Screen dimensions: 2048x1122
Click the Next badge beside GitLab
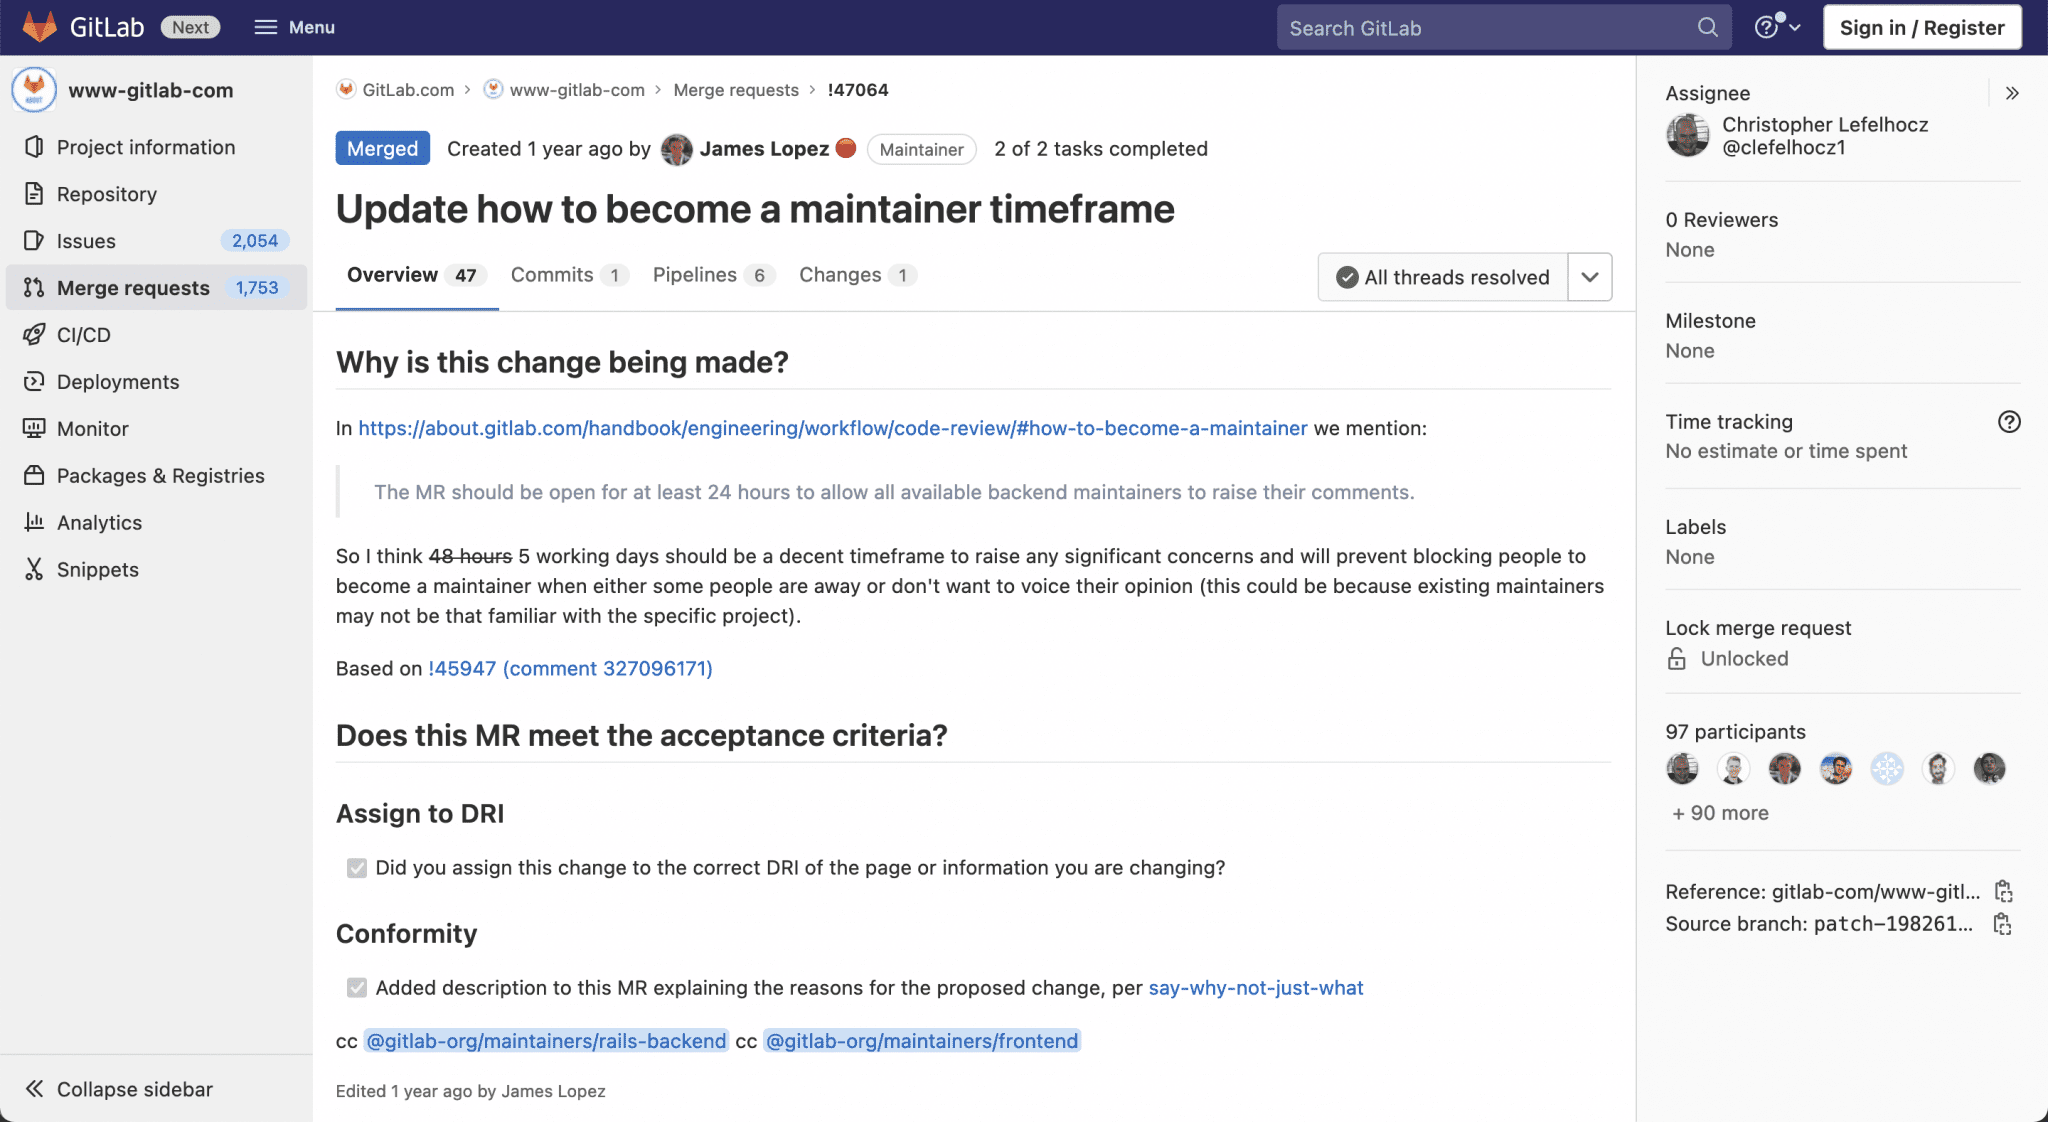pos(190,27)
